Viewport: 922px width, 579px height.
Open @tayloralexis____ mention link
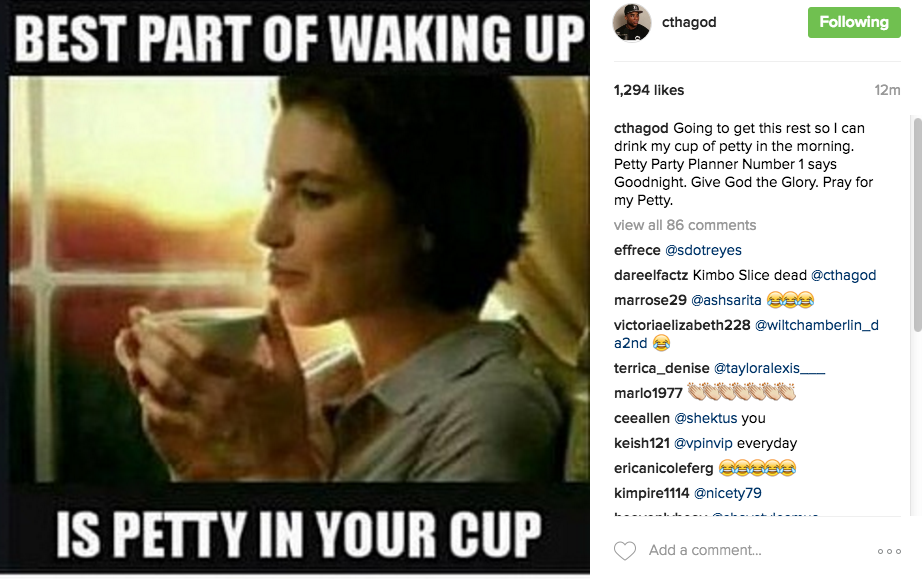[x=769, y=368]
